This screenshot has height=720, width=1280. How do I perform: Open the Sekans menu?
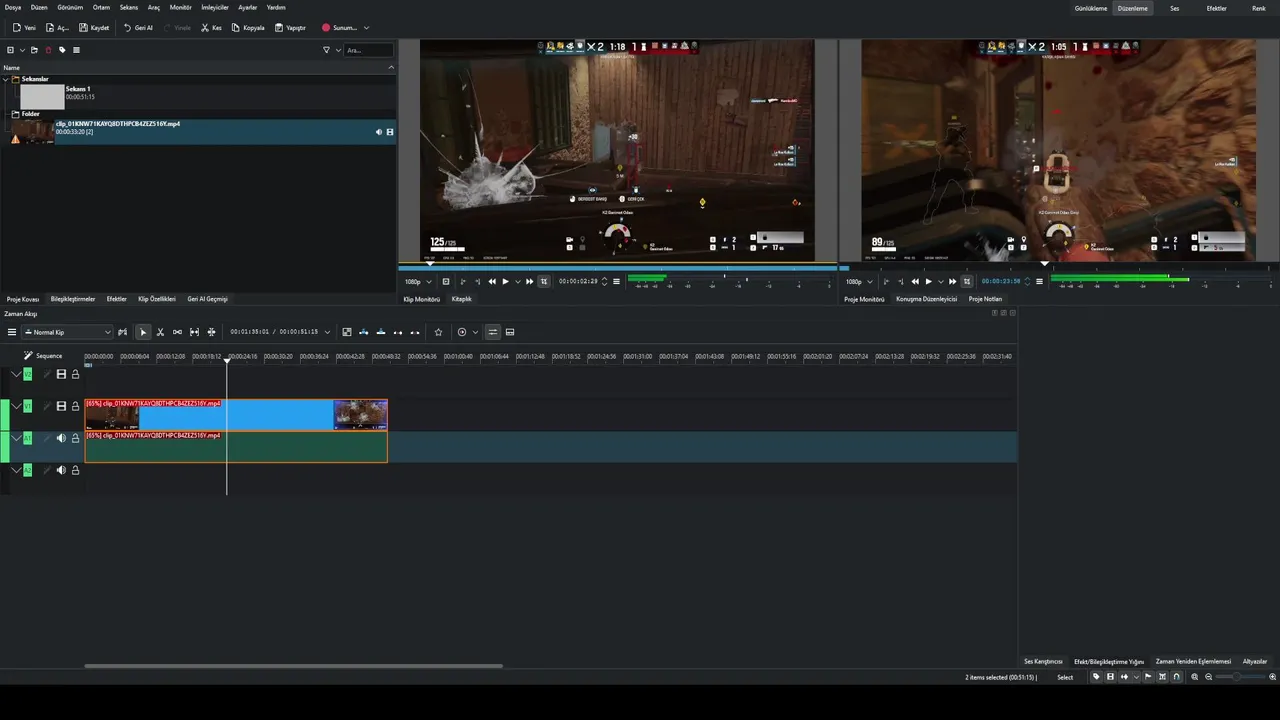pyautogui.click(x=129, y=7)
